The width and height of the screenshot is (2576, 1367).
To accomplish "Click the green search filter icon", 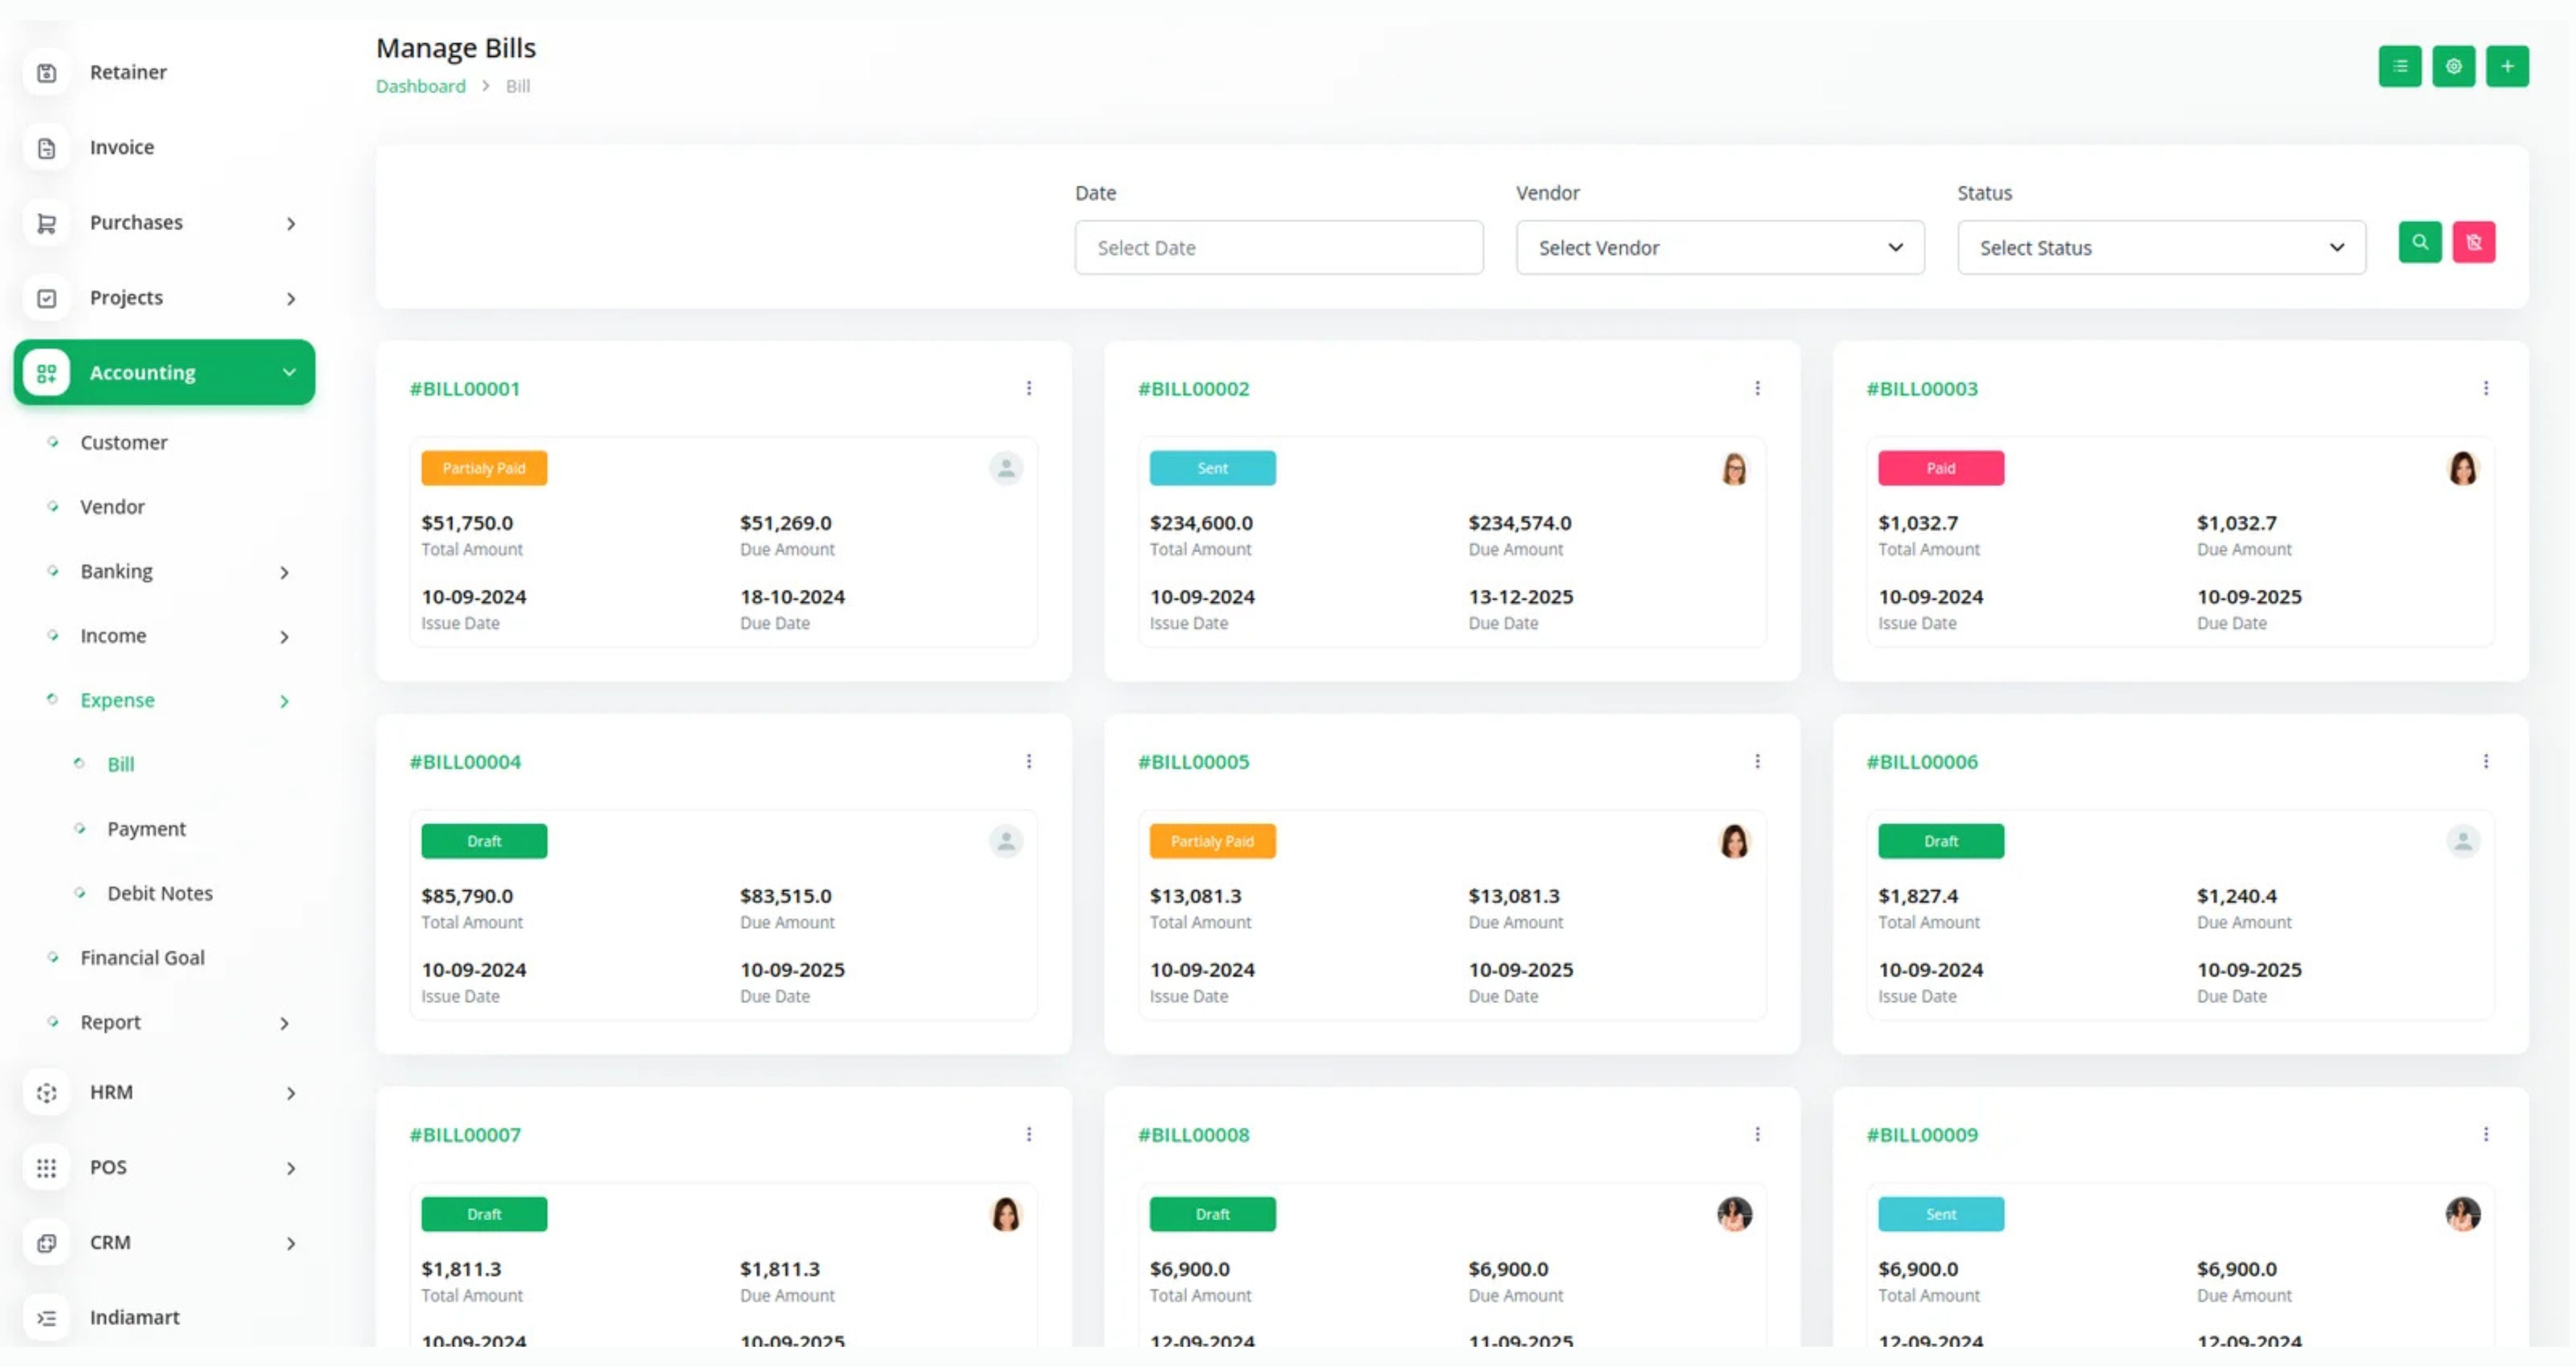I will coord(2419,242).
